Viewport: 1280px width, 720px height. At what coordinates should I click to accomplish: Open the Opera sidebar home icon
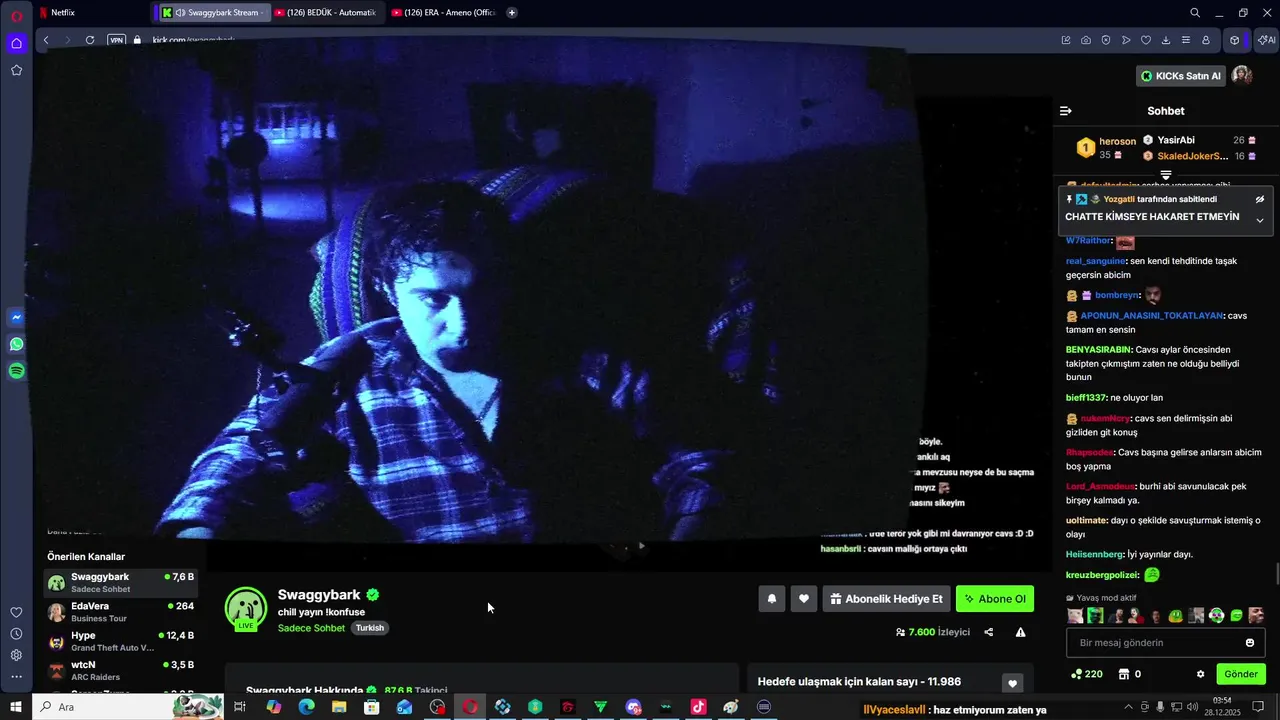(16, 43)
